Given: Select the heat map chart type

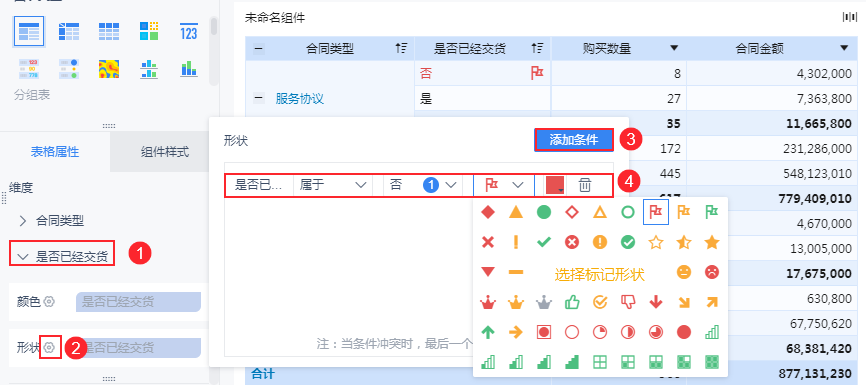Looking at the screenshot, I should [x=109, y=68].
